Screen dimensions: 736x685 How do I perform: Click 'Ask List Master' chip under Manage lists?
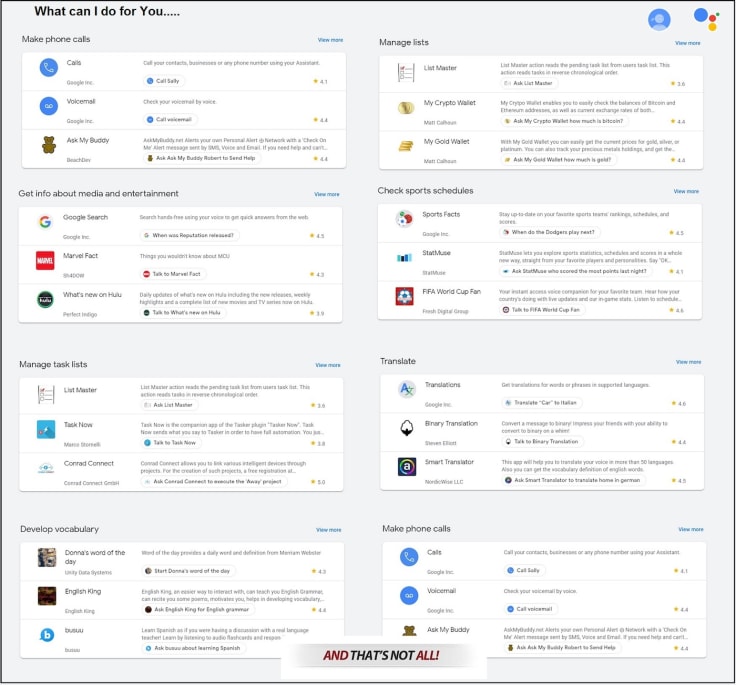[529, 83]
